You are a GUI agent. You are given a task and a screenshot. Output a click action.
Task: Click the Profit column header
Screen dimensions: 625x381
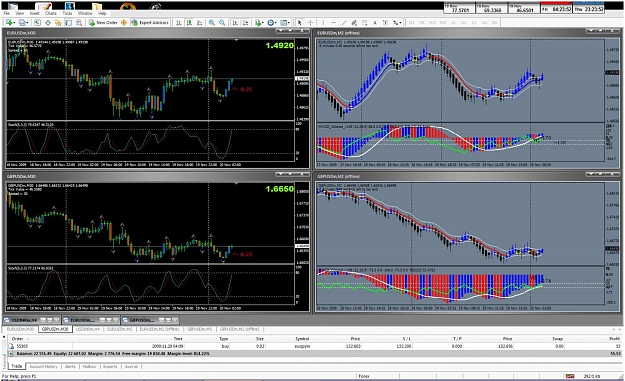pyautogui.click(x=615, y=339)
